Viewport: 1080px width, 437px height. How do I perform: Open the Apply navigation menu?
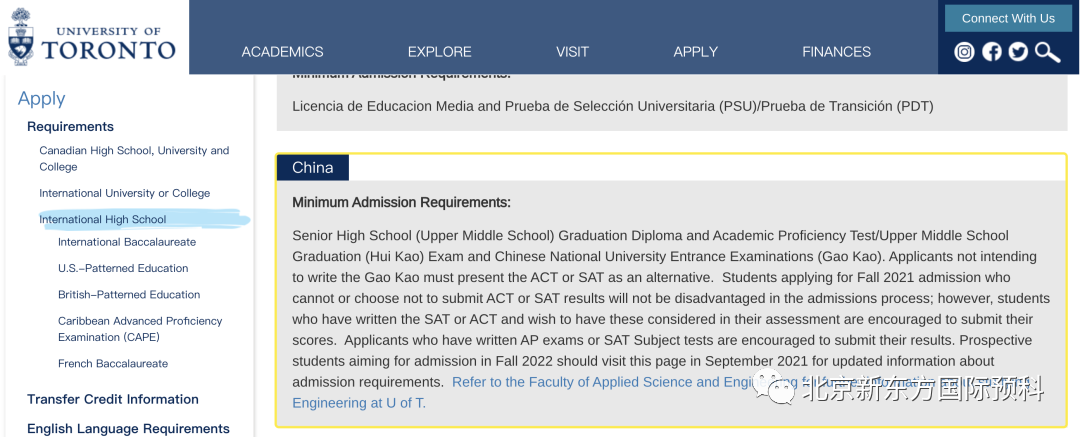click(695, 52)
